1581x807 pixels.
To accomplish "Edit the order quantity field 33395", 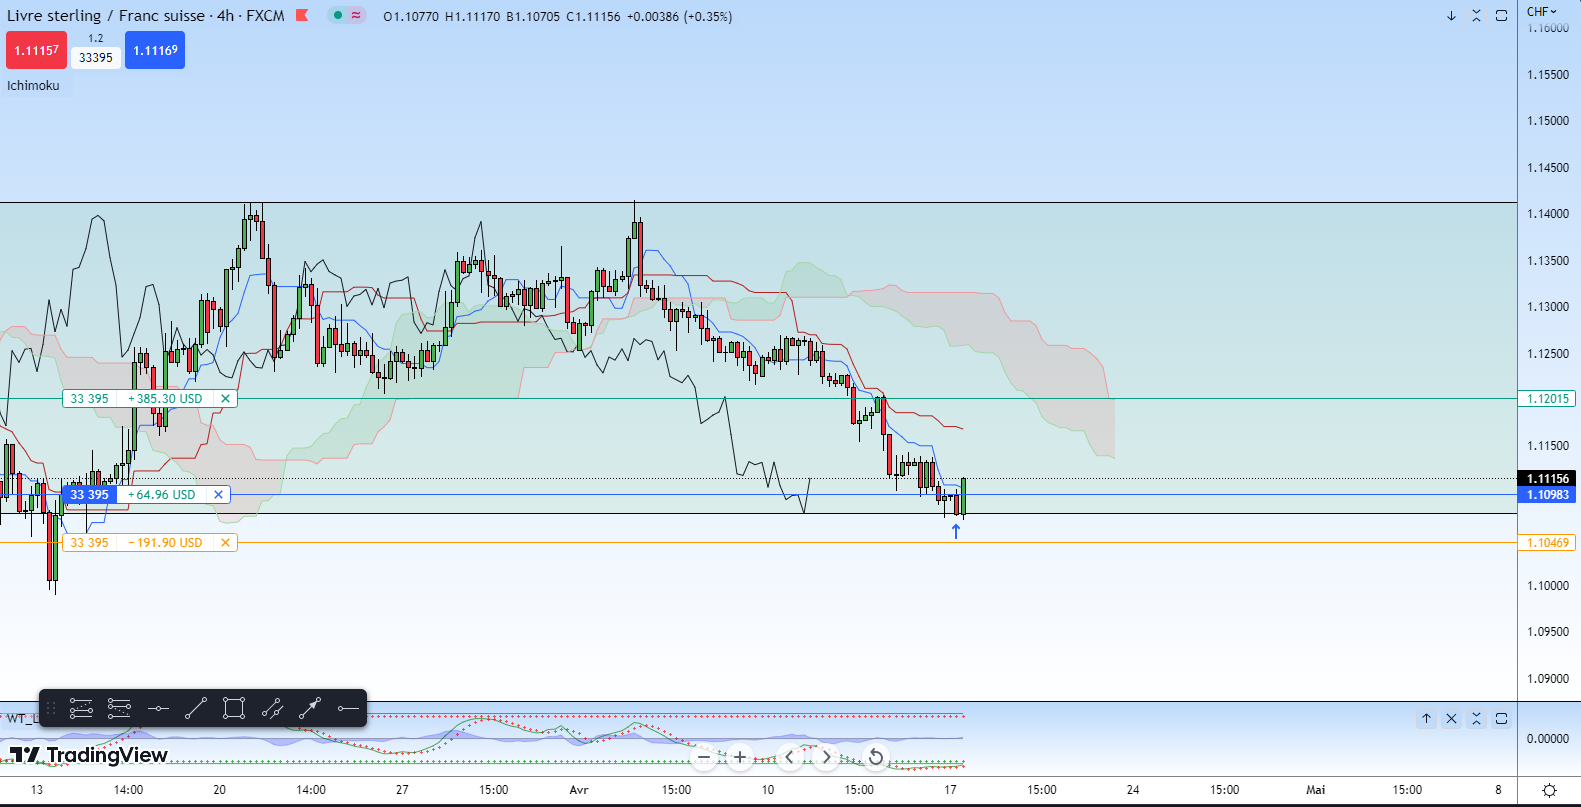I will (x=96, y=58).
